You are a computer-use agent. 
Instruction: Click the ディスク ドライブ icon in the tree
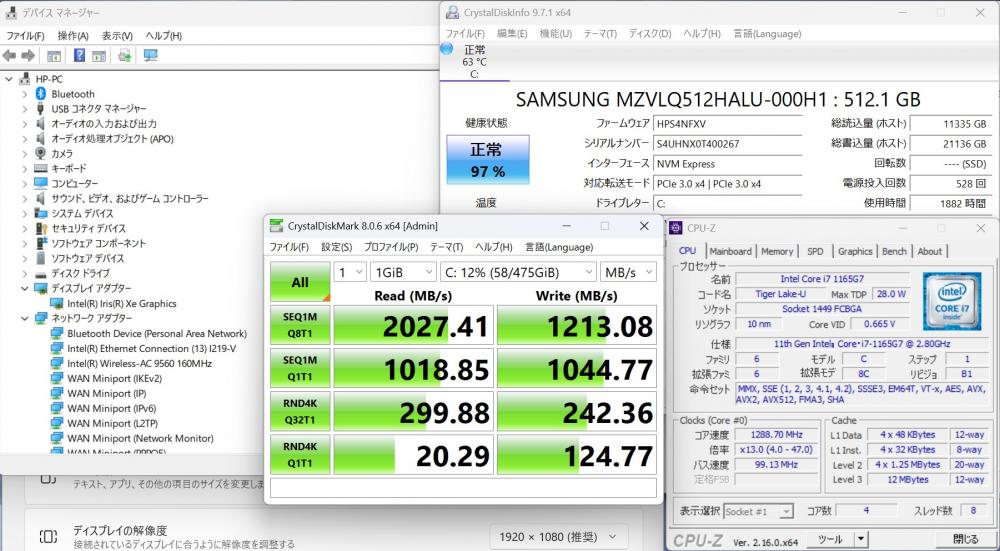[x=41, y=274]
